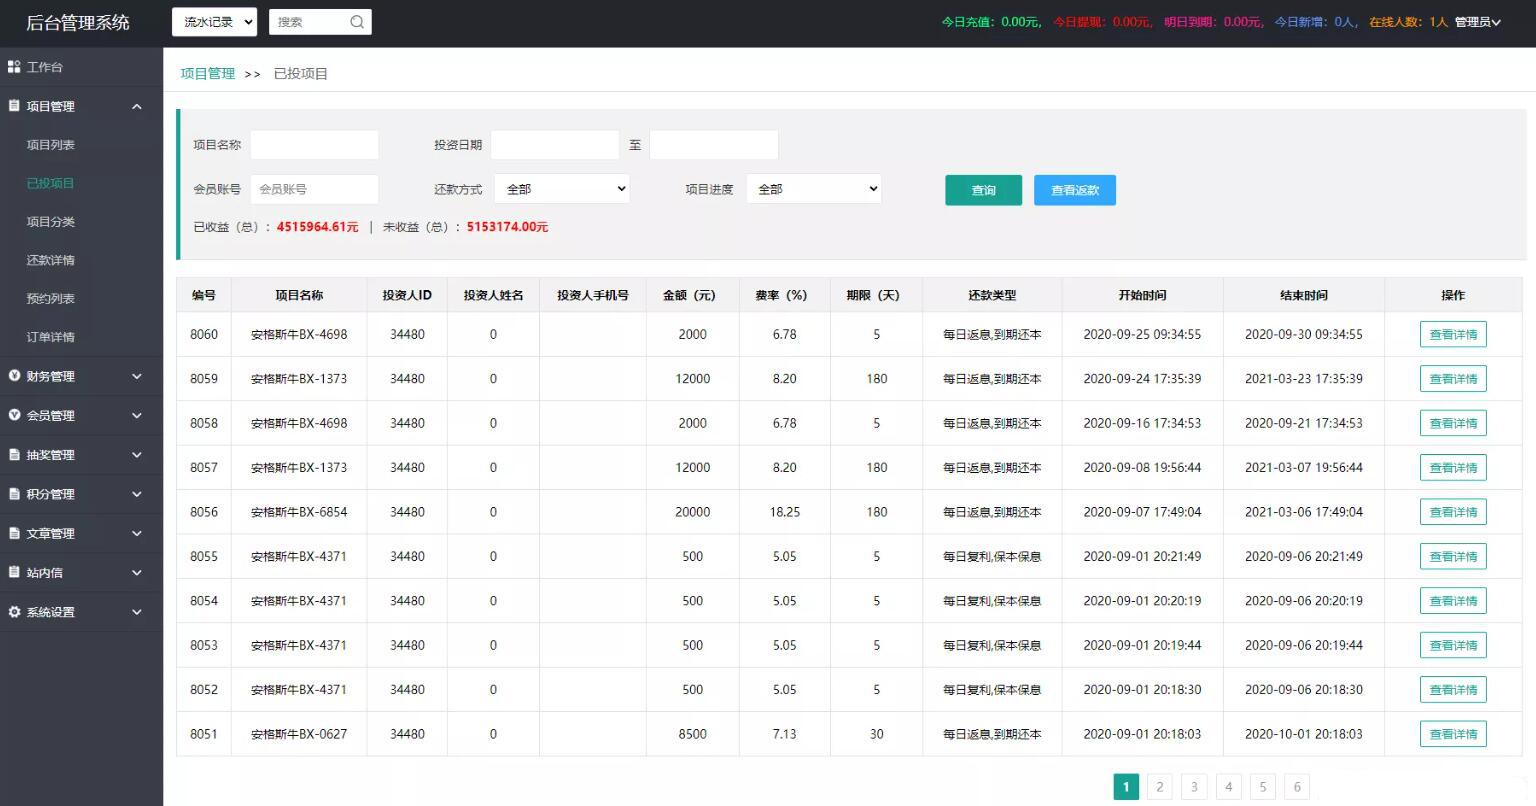
Task: Click the 会员管理 menu icon
Action: tap(14, 415)
